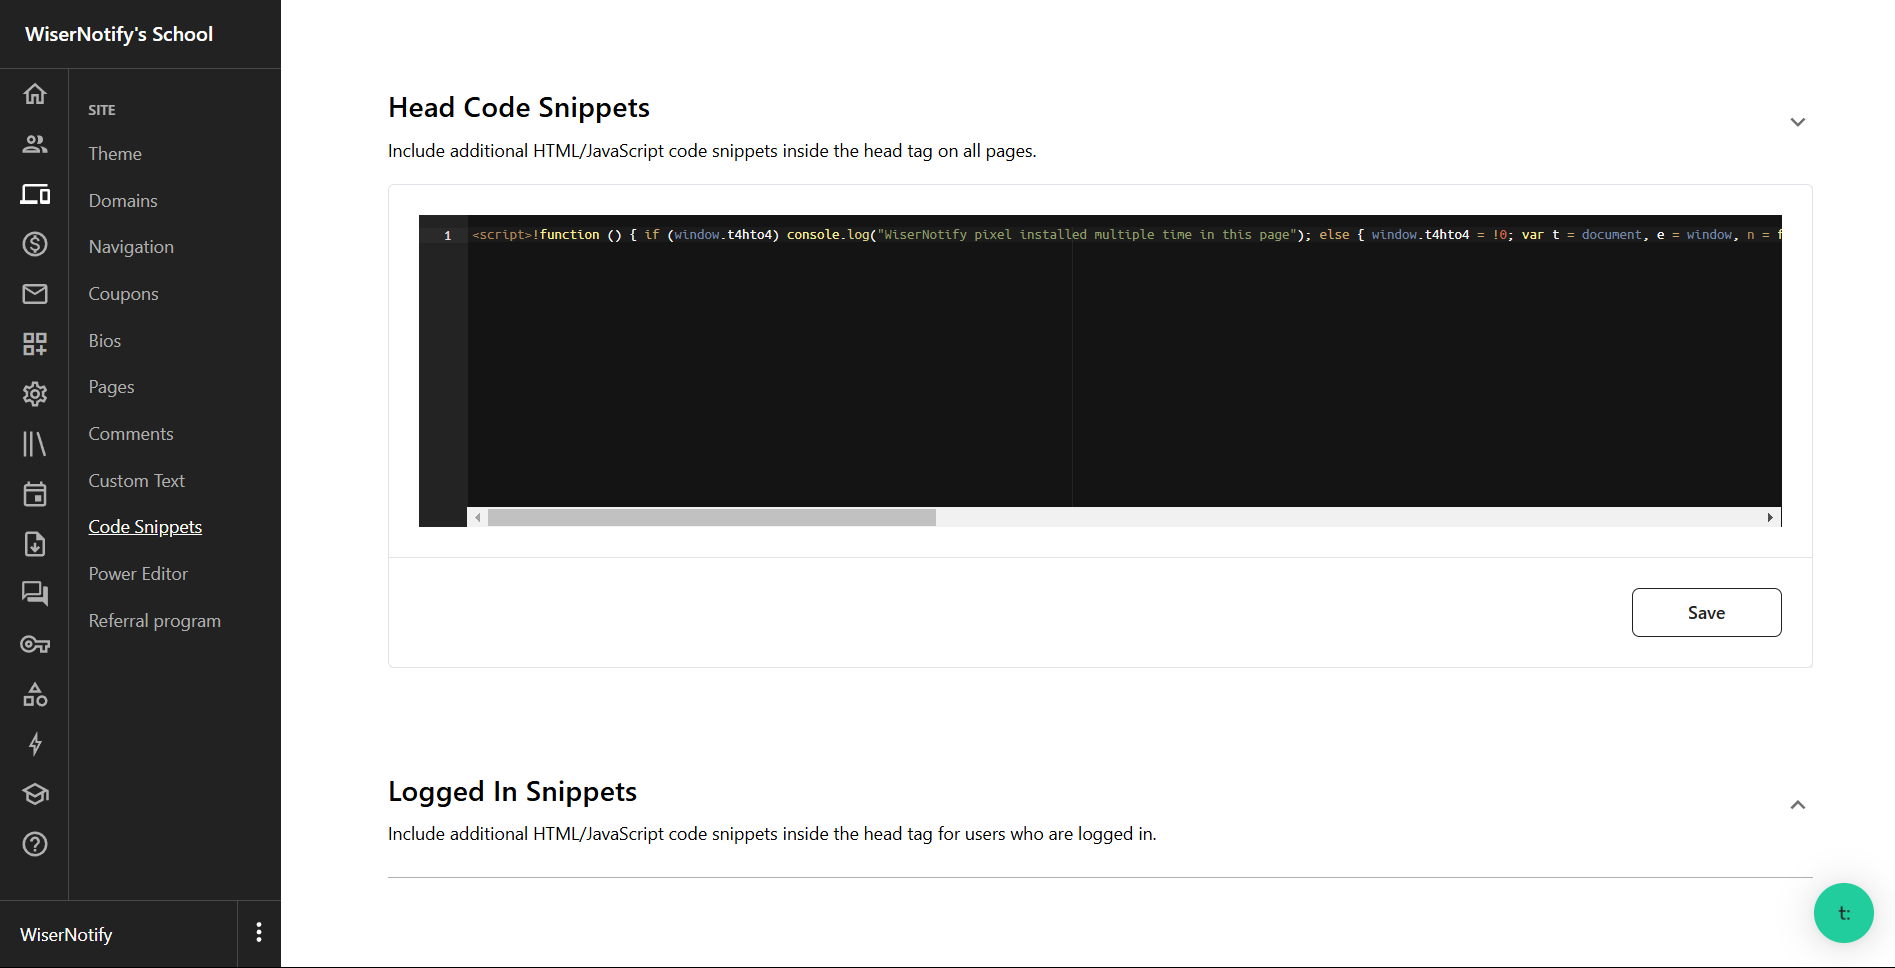
Task: Open the Digital downloads file icon
Action: tap(35, 544)
